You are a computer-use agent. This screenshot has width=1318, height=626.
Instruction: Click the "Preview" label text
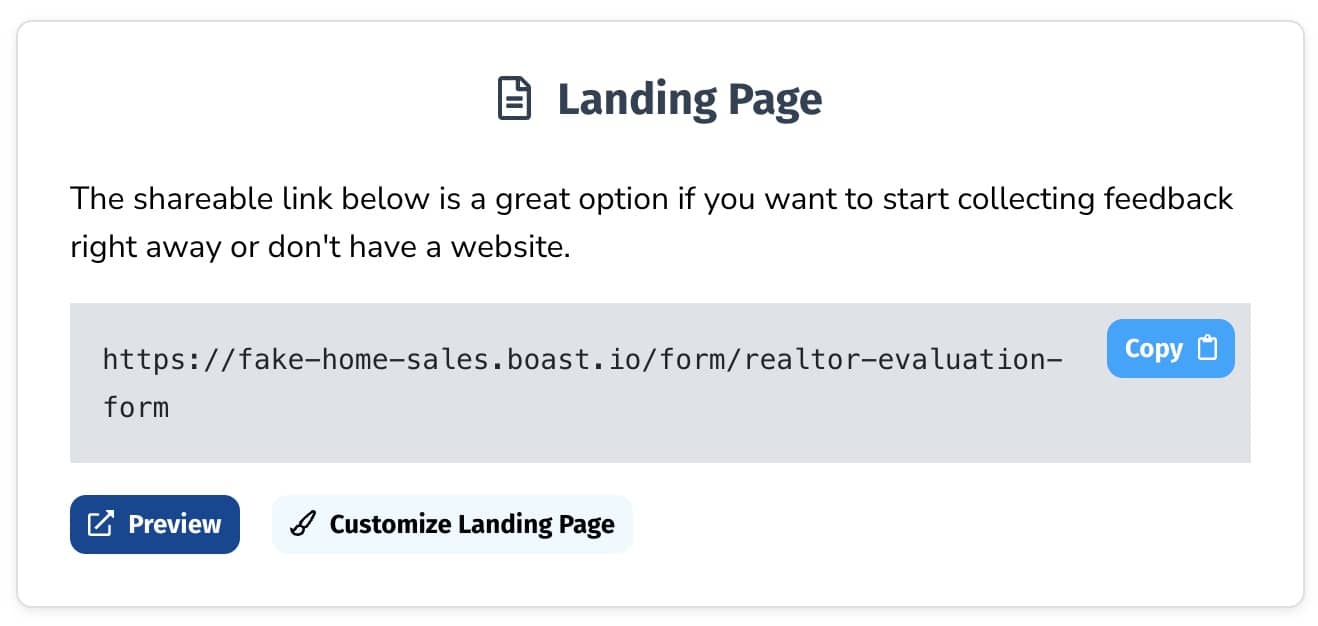coord(175,524)
